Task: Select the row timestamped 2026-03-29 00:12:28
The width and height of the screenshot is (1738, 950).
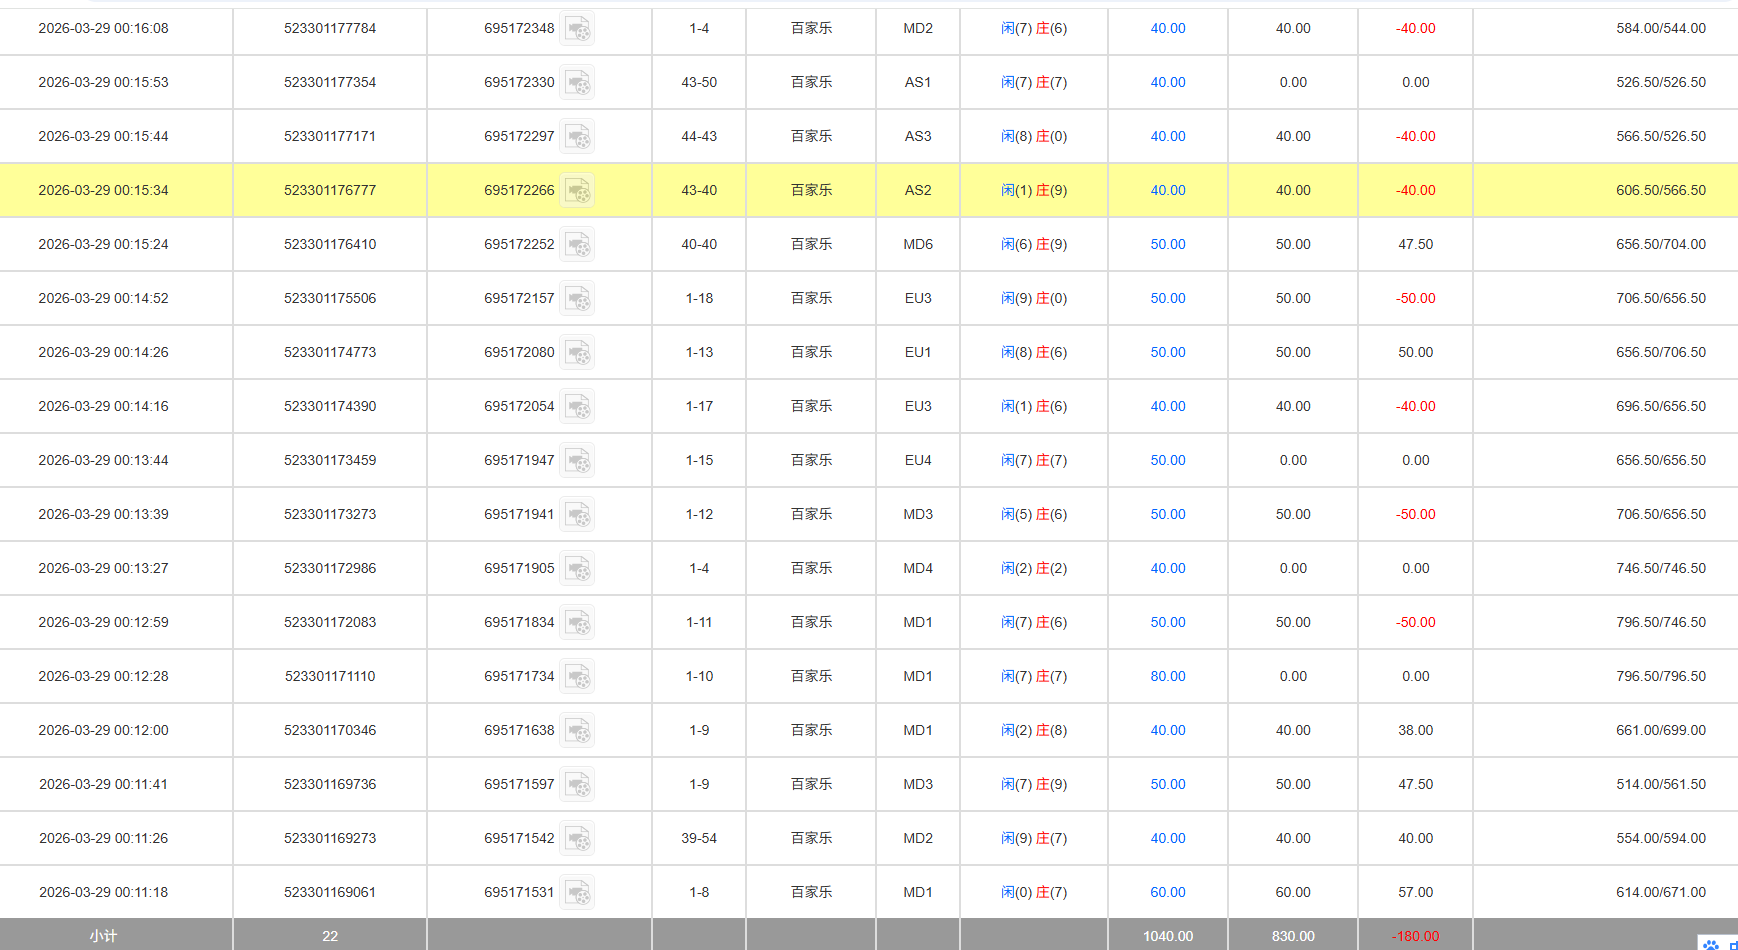Action: [x=103, y=677]
